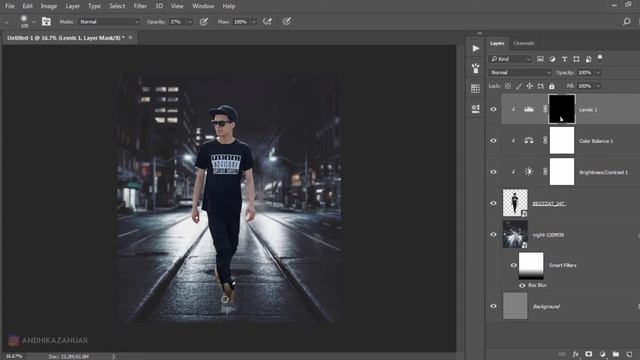
Task: Switch to the Channels tab
Action: pyautogui.click(x=524, y=43)
